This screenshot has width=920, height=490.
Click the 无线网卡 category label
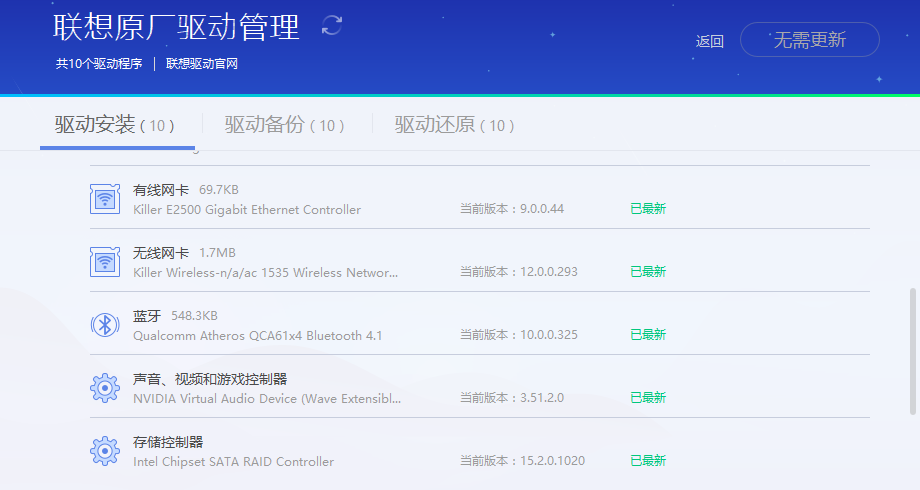tap(161, 253)
